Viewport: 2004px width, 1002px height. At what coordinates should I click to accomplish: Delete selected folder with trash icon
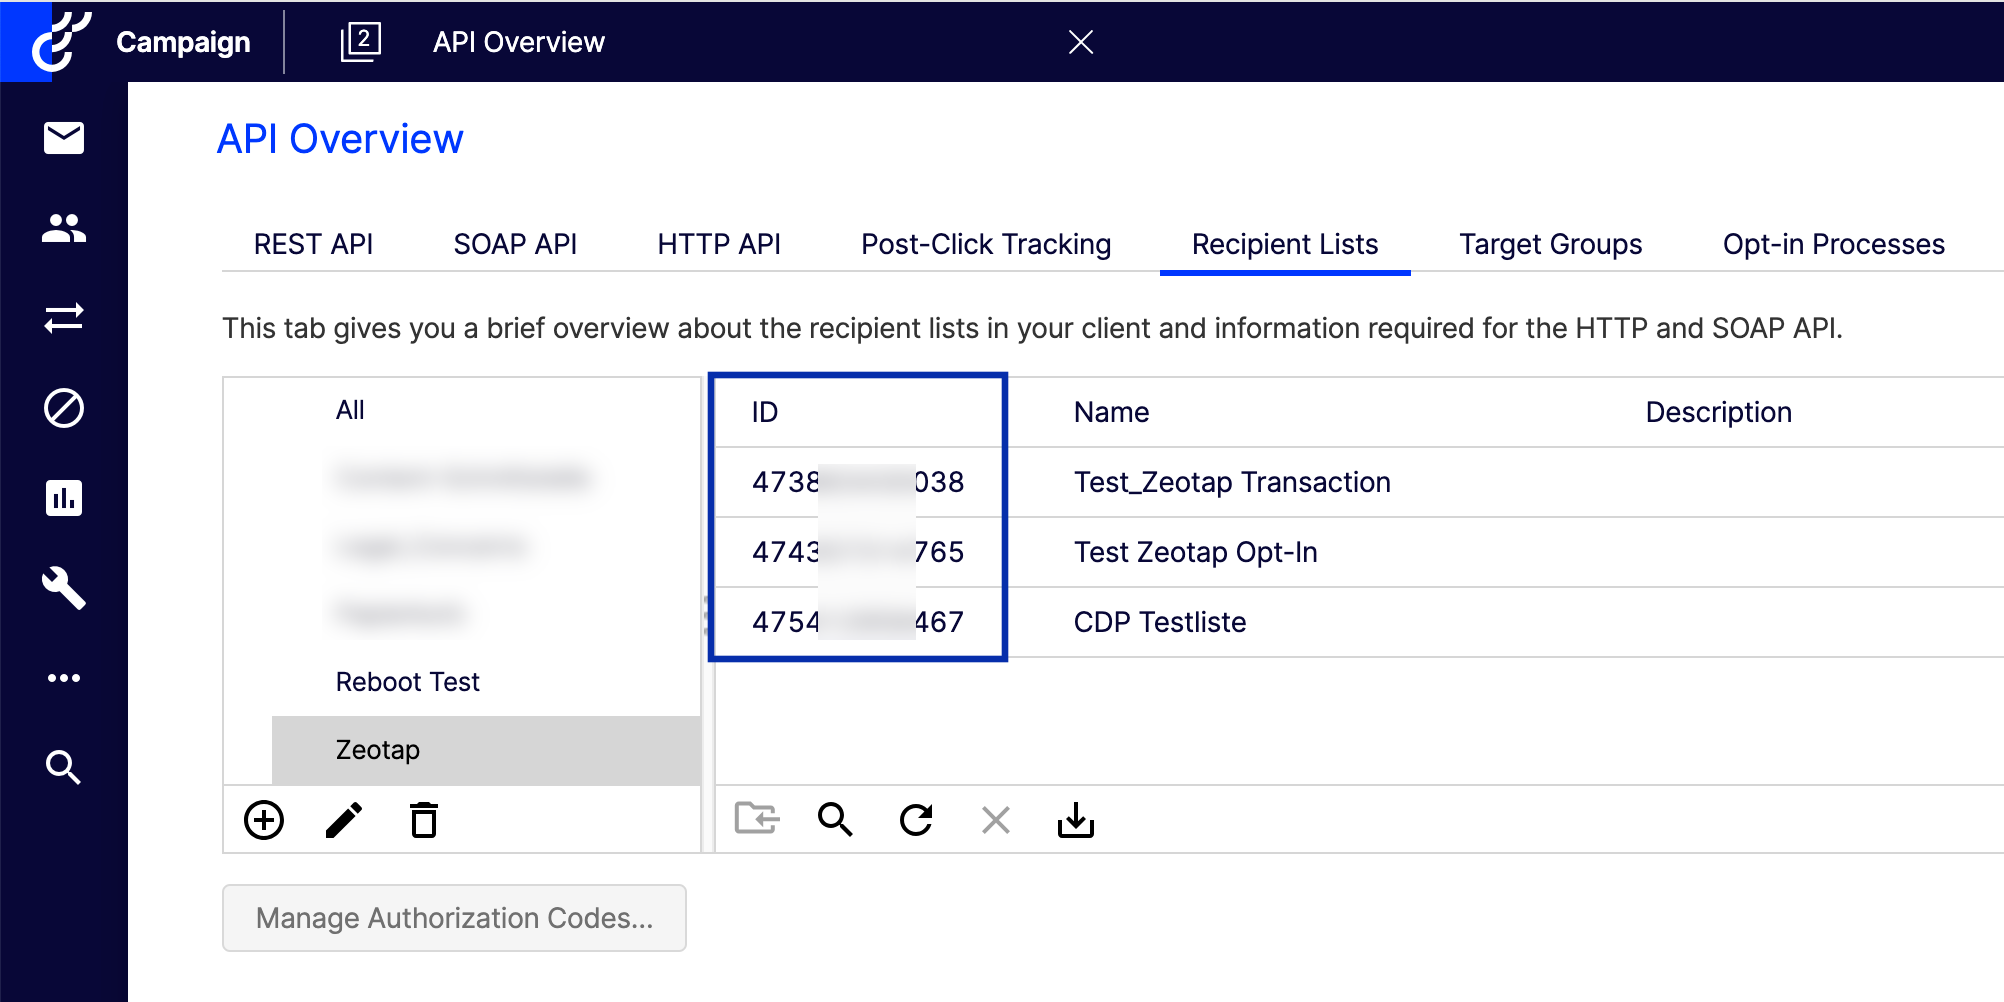[424, 820]
